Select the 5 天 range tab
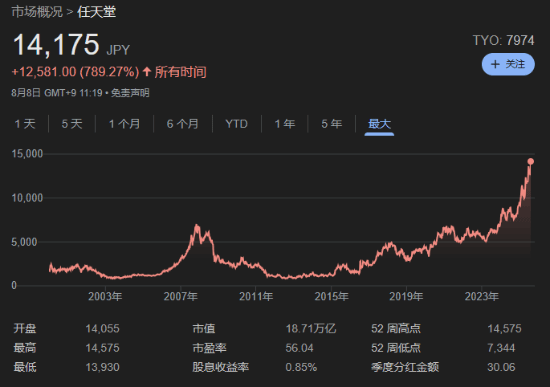 click(x=72, y=124)
